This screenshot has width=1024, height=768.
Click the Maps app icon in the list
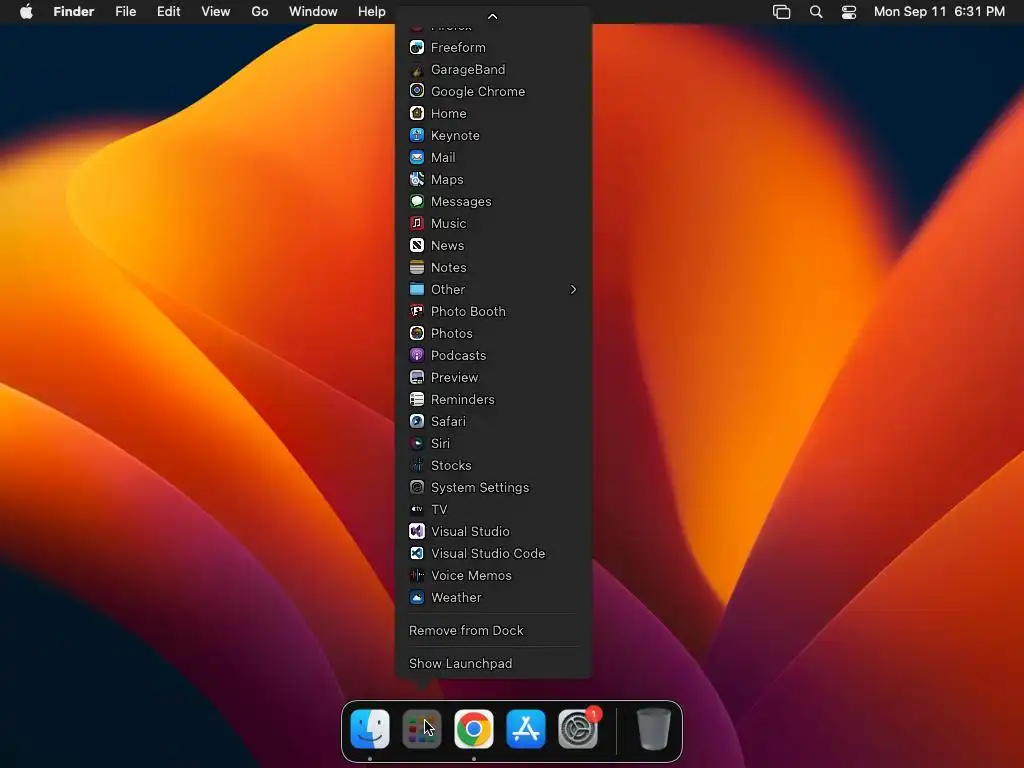click(417, 179)
